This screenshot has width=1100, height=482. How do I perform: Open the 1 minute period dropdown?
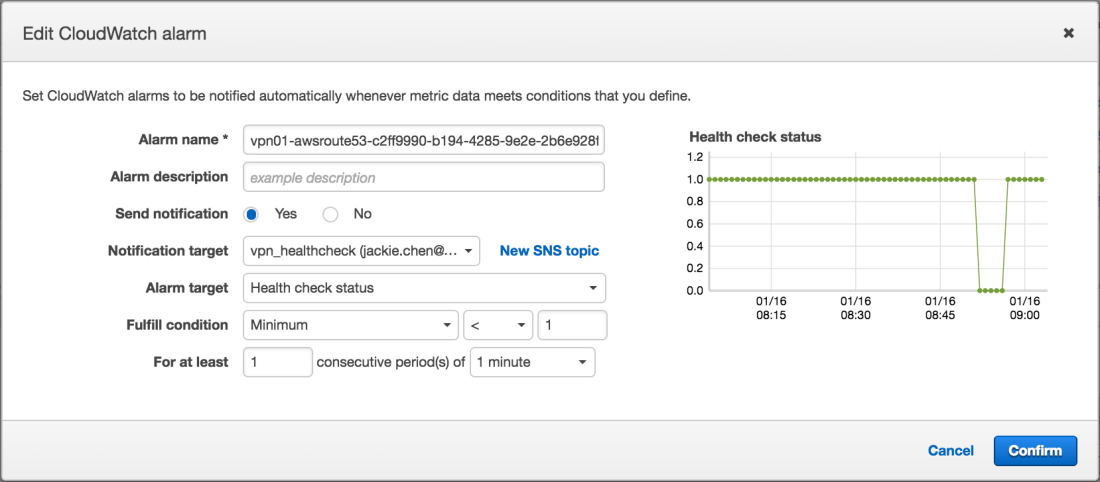[x=532, y=362]
